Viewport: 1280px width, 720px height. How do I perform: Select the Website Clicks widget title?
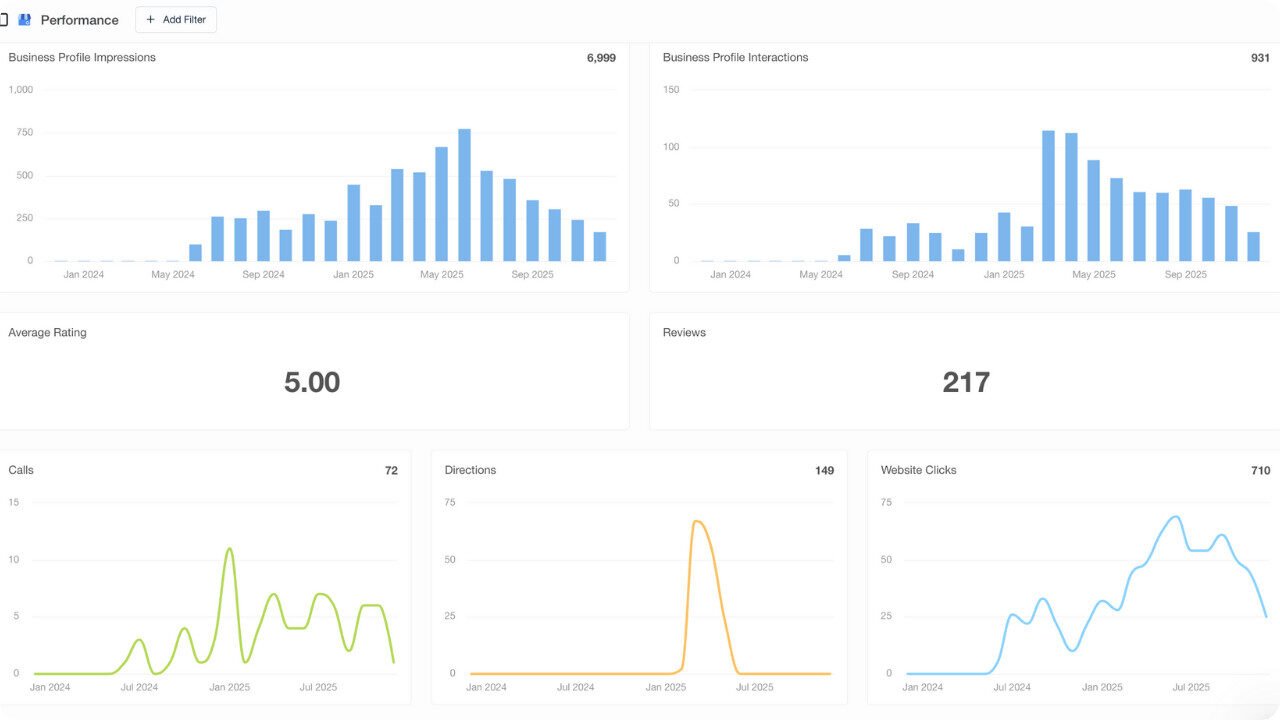[918, 470]
